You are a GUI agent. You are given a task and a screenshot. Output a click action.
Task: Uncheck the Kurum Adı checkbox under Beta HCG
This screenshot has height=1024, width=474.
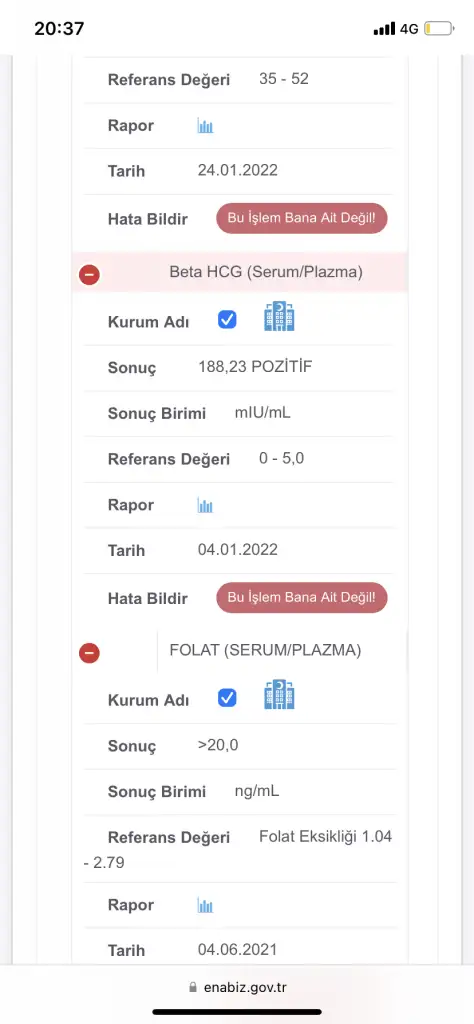pos(227,320)
